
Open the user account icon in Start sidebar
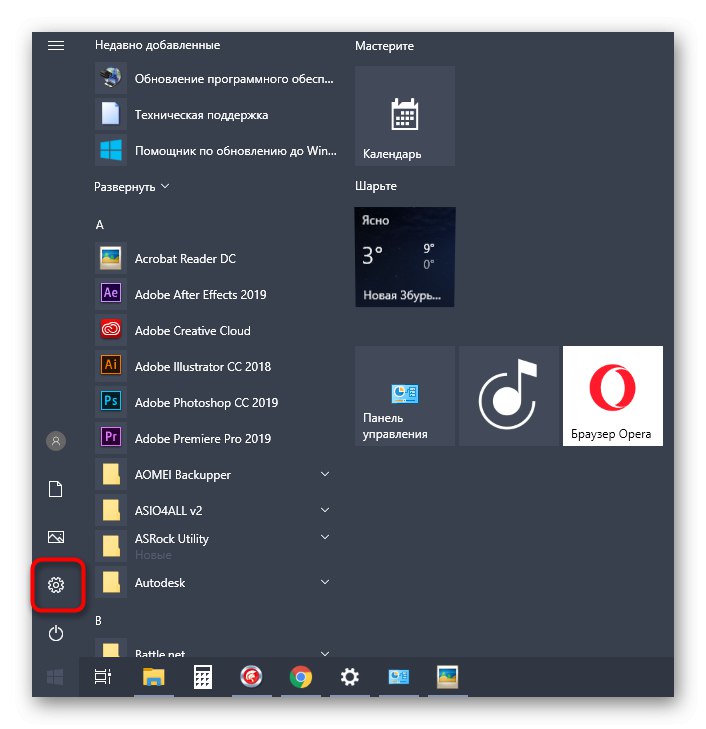point(56,441)
